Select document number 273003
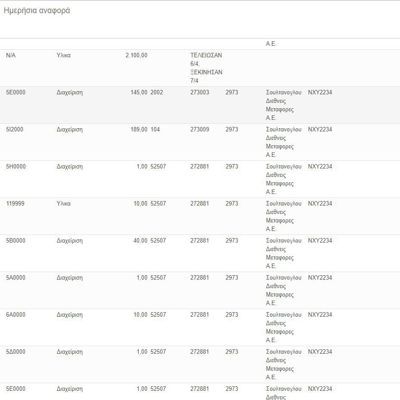The image size is (400, 400). tap(200, 92)
